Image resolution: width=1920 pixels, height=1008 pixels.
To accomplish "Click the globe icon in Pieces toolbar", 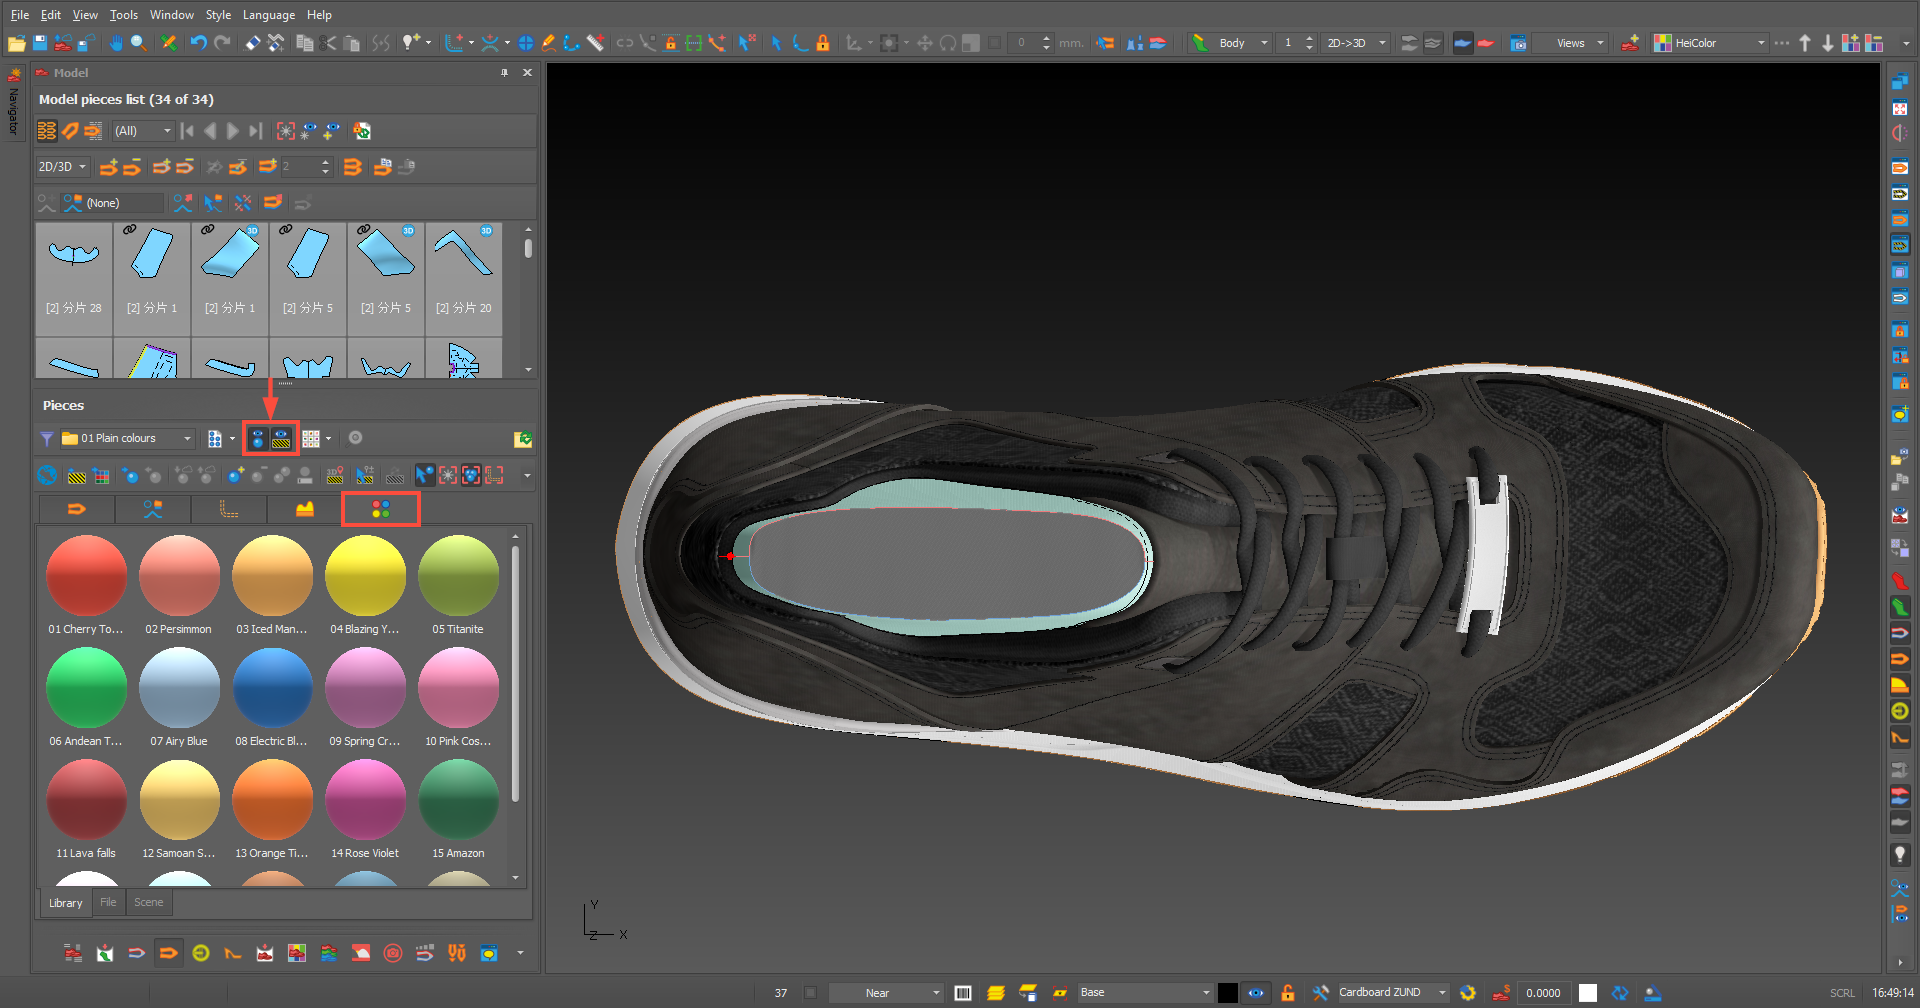I will [x=47, y=476].
